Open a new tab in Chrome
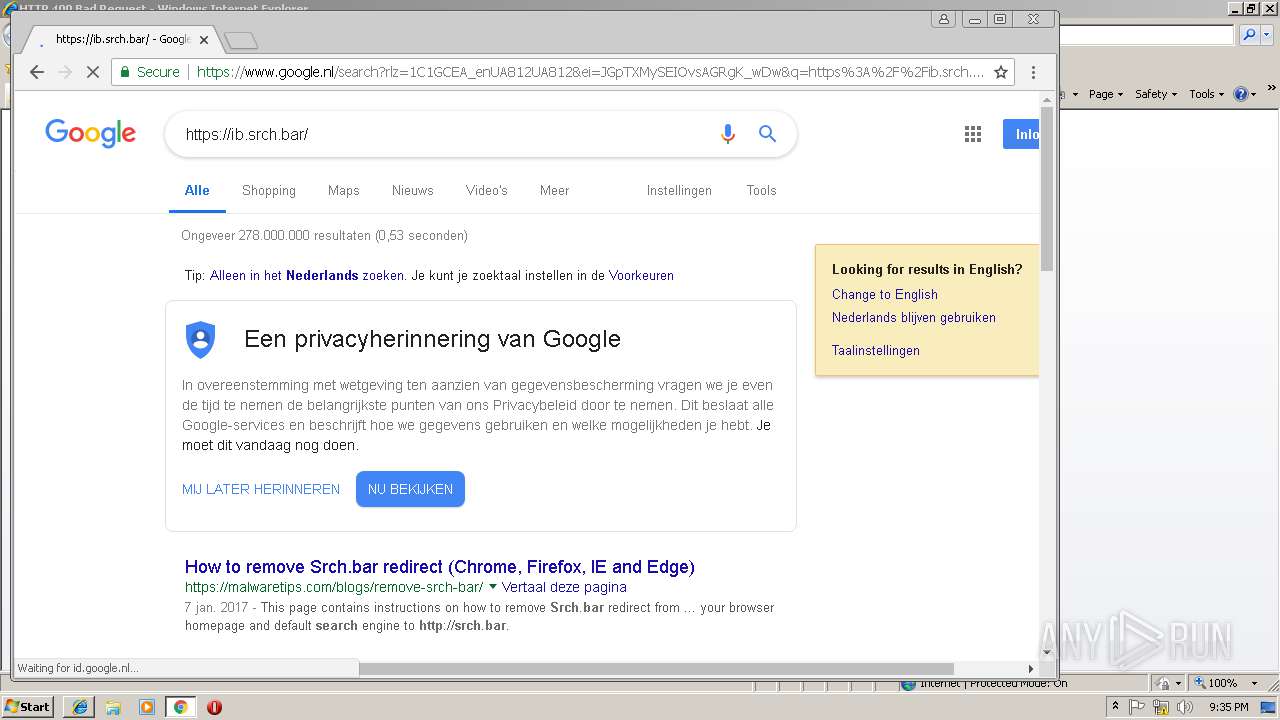Screen dimensions: 1280x720 click(241, 41)
